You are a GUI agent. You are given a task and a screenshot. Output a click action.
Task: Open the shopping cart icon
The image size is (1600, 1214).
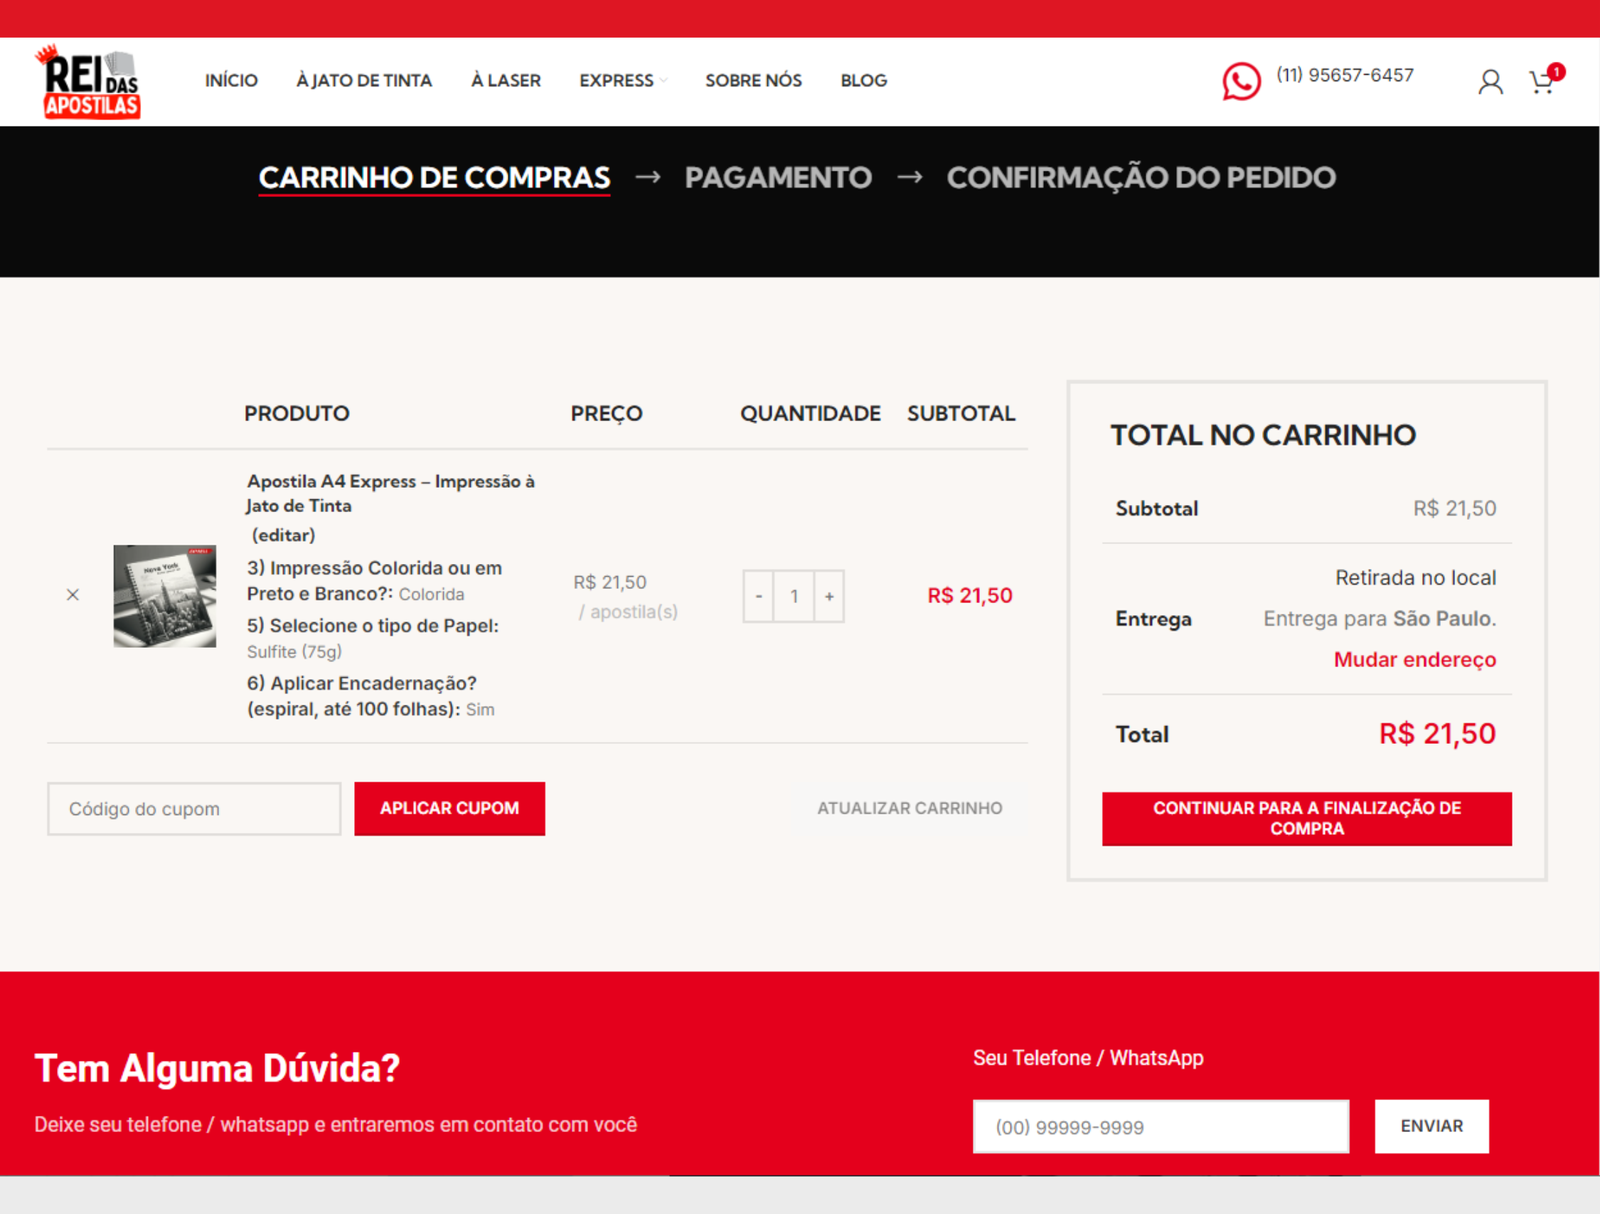tap(1542, 82)
